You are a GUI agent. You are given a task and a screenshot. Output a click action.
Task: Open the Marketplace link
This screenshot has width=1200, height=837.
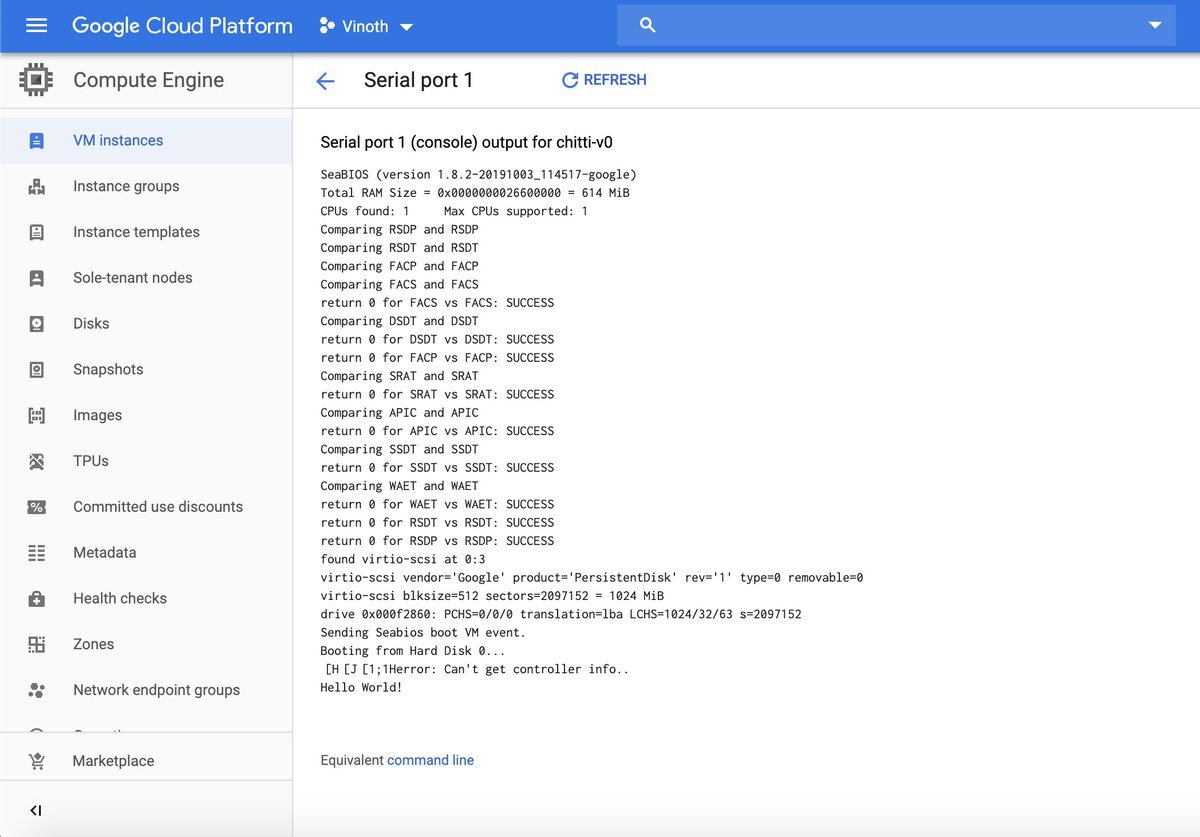[x=113, y=761]
